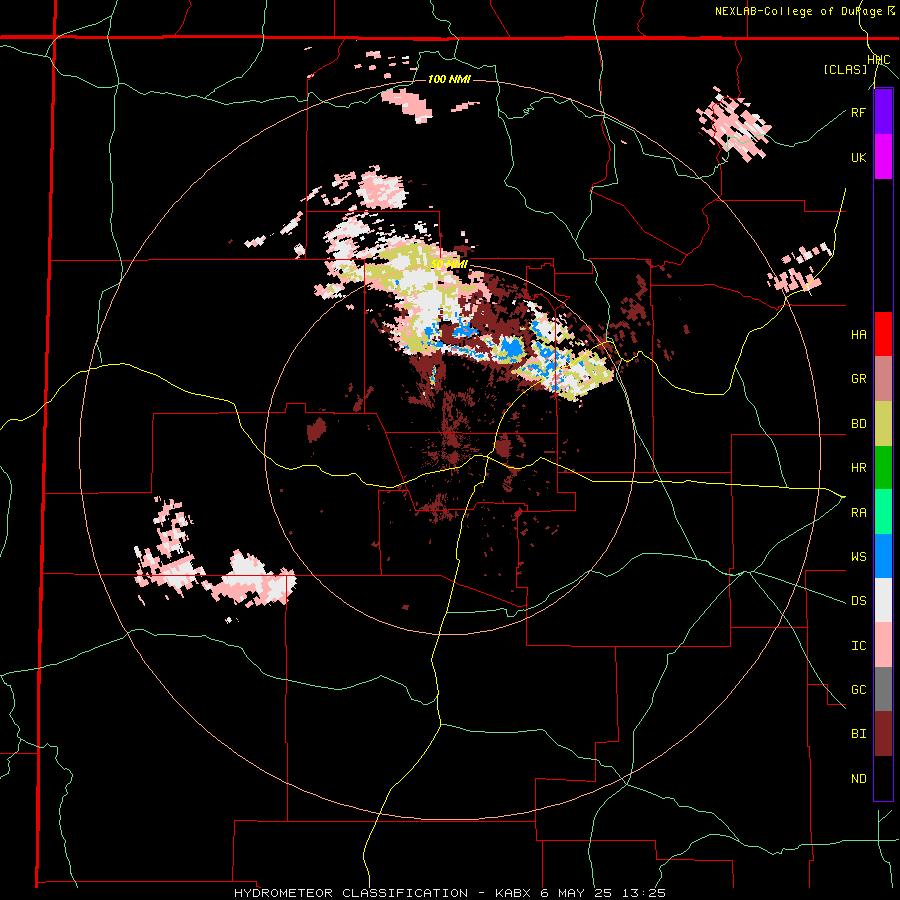Select the dusty pink GR legend swatch
Viewport: 900px width, 900px height.
(x=883, y=379)
